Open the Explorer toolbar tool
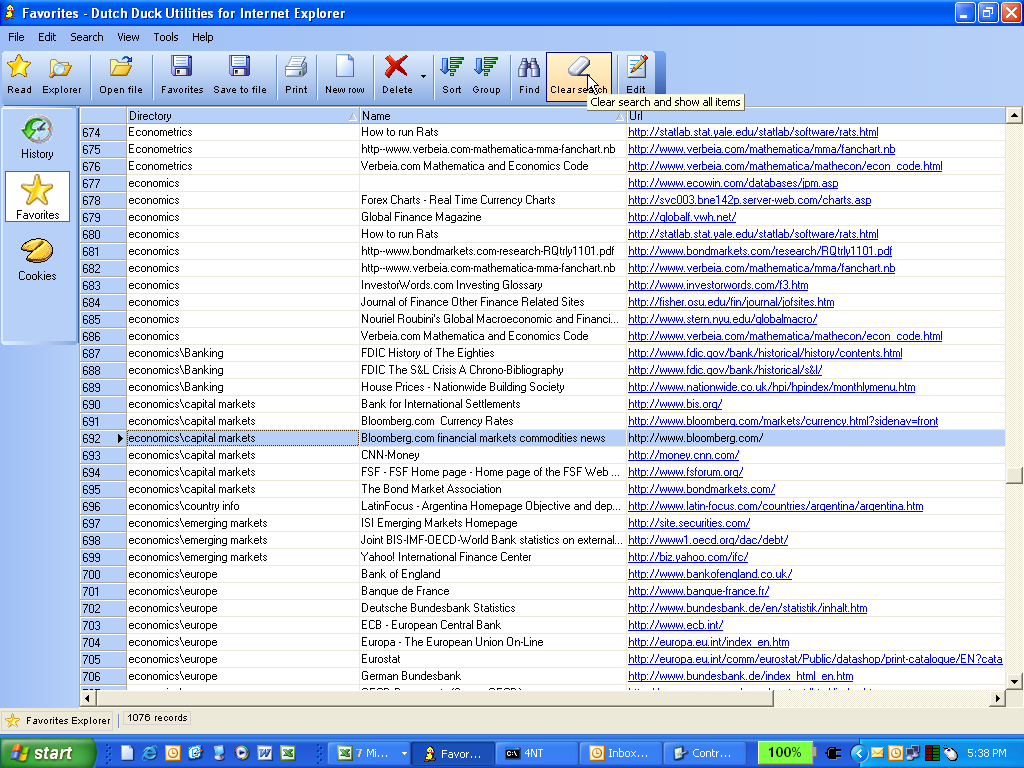1024x768 pixels. click(61, 76)
